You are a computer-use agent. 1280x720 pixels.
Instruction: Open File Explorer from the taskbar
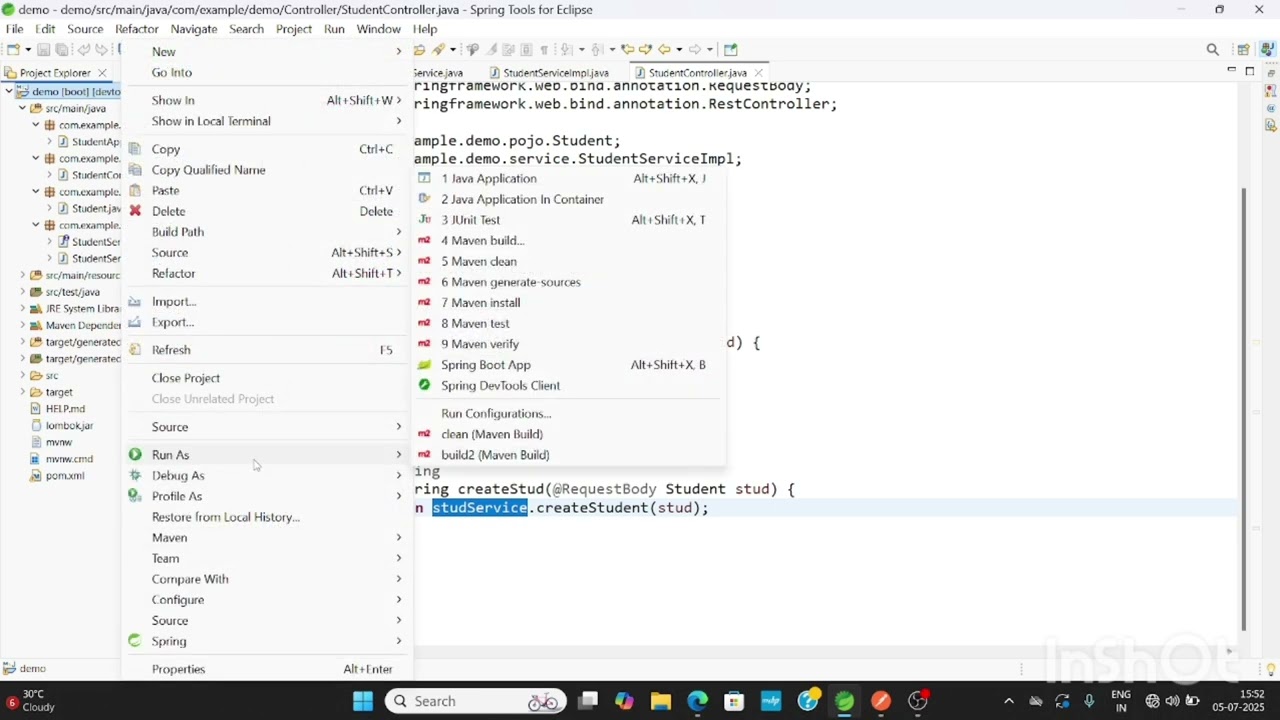tap(660, 701)
